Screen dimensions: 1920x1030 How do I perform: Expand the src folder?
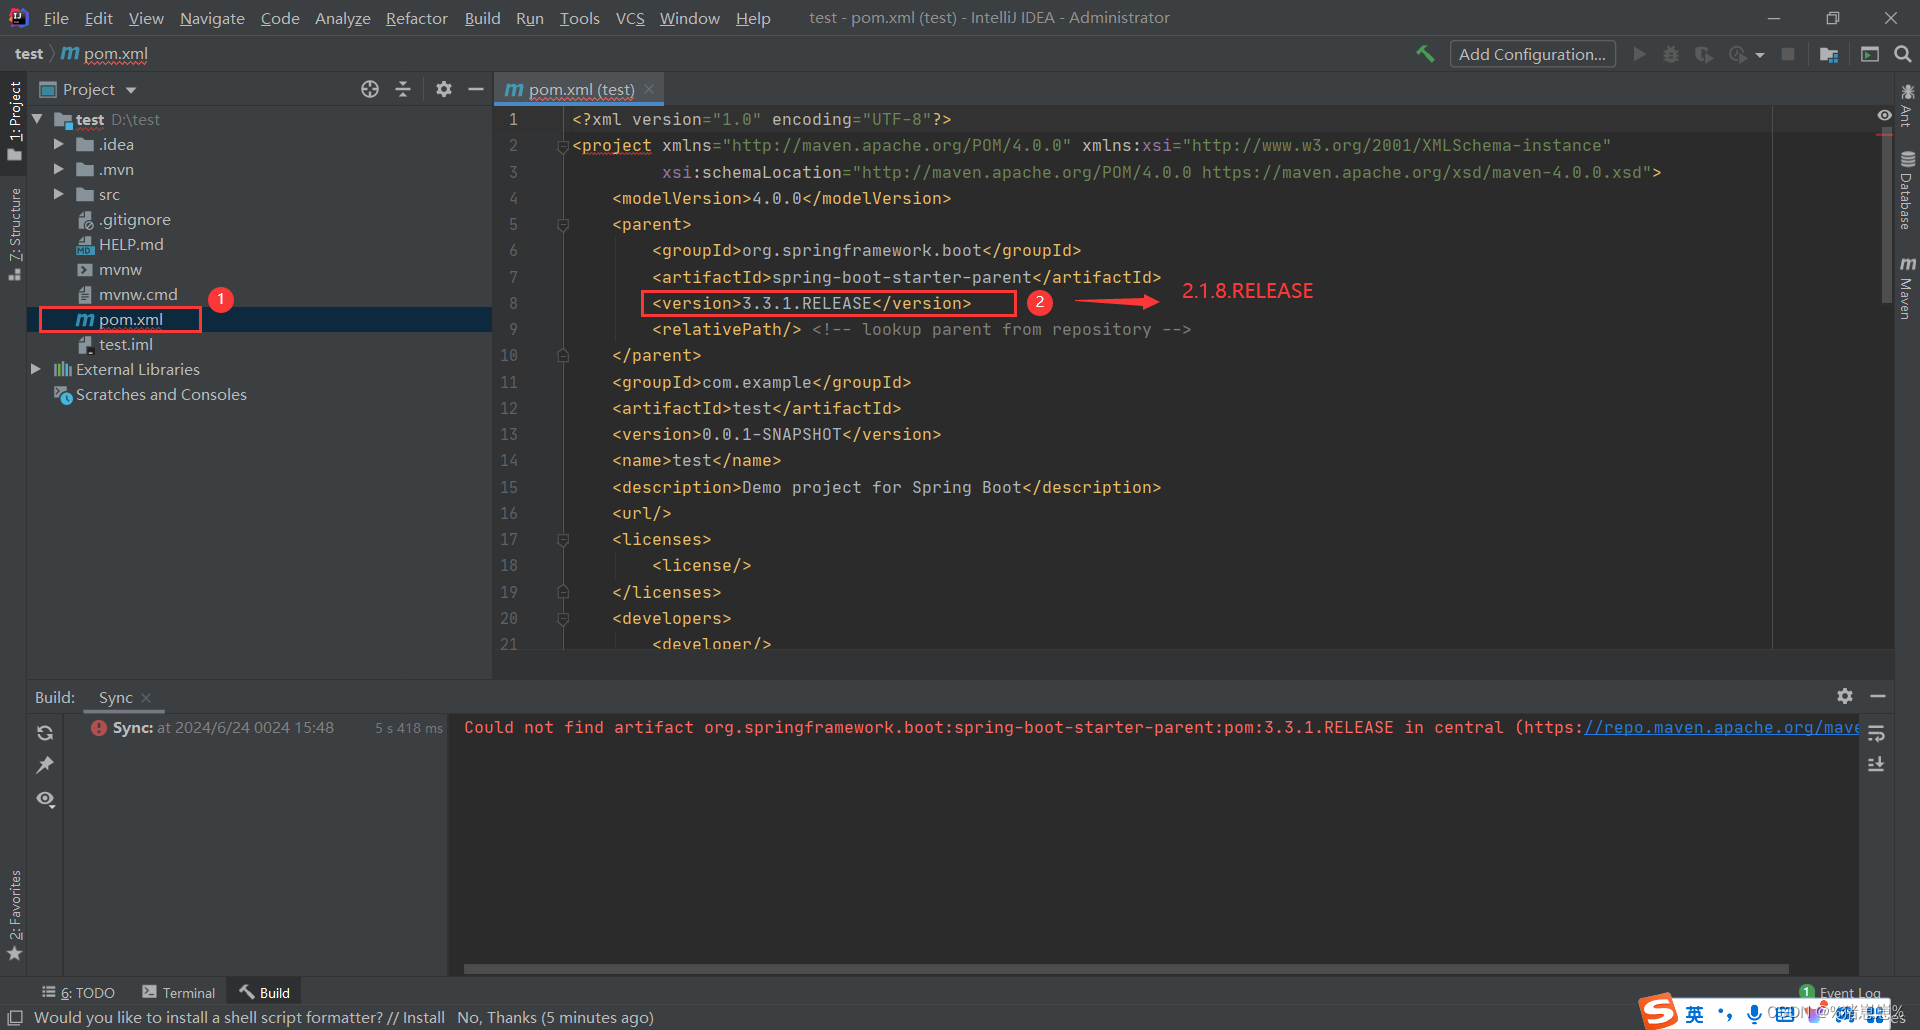[x=58, y=194]
